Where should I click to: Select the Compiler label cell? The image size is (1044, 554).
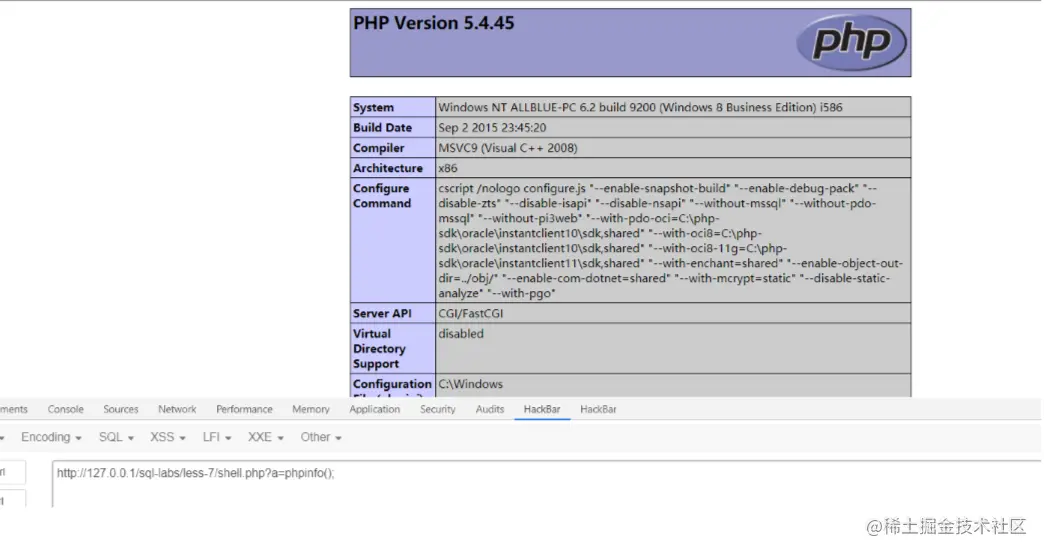pyautogui.click(x=393, y=148)
